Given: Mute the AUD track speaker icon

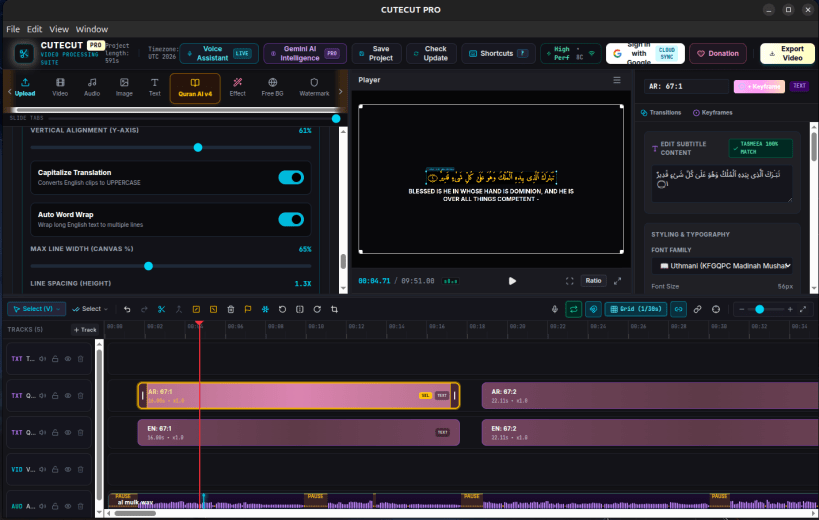Looking at the screenshot, I should tap(42, 506).
